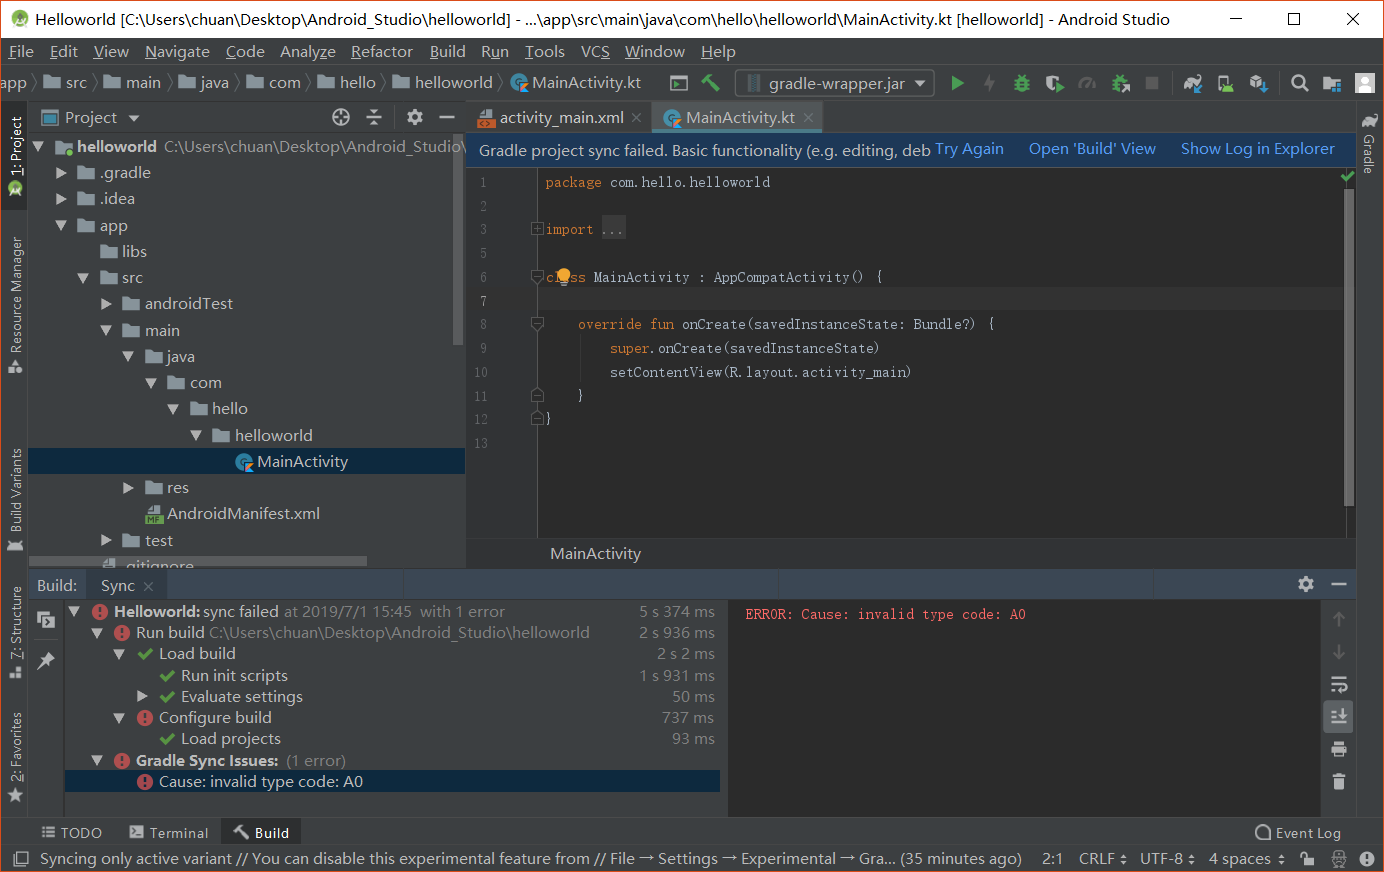1384x872 pixels.
Task: Print the Build console output
Action: (x=1339, y=748)
